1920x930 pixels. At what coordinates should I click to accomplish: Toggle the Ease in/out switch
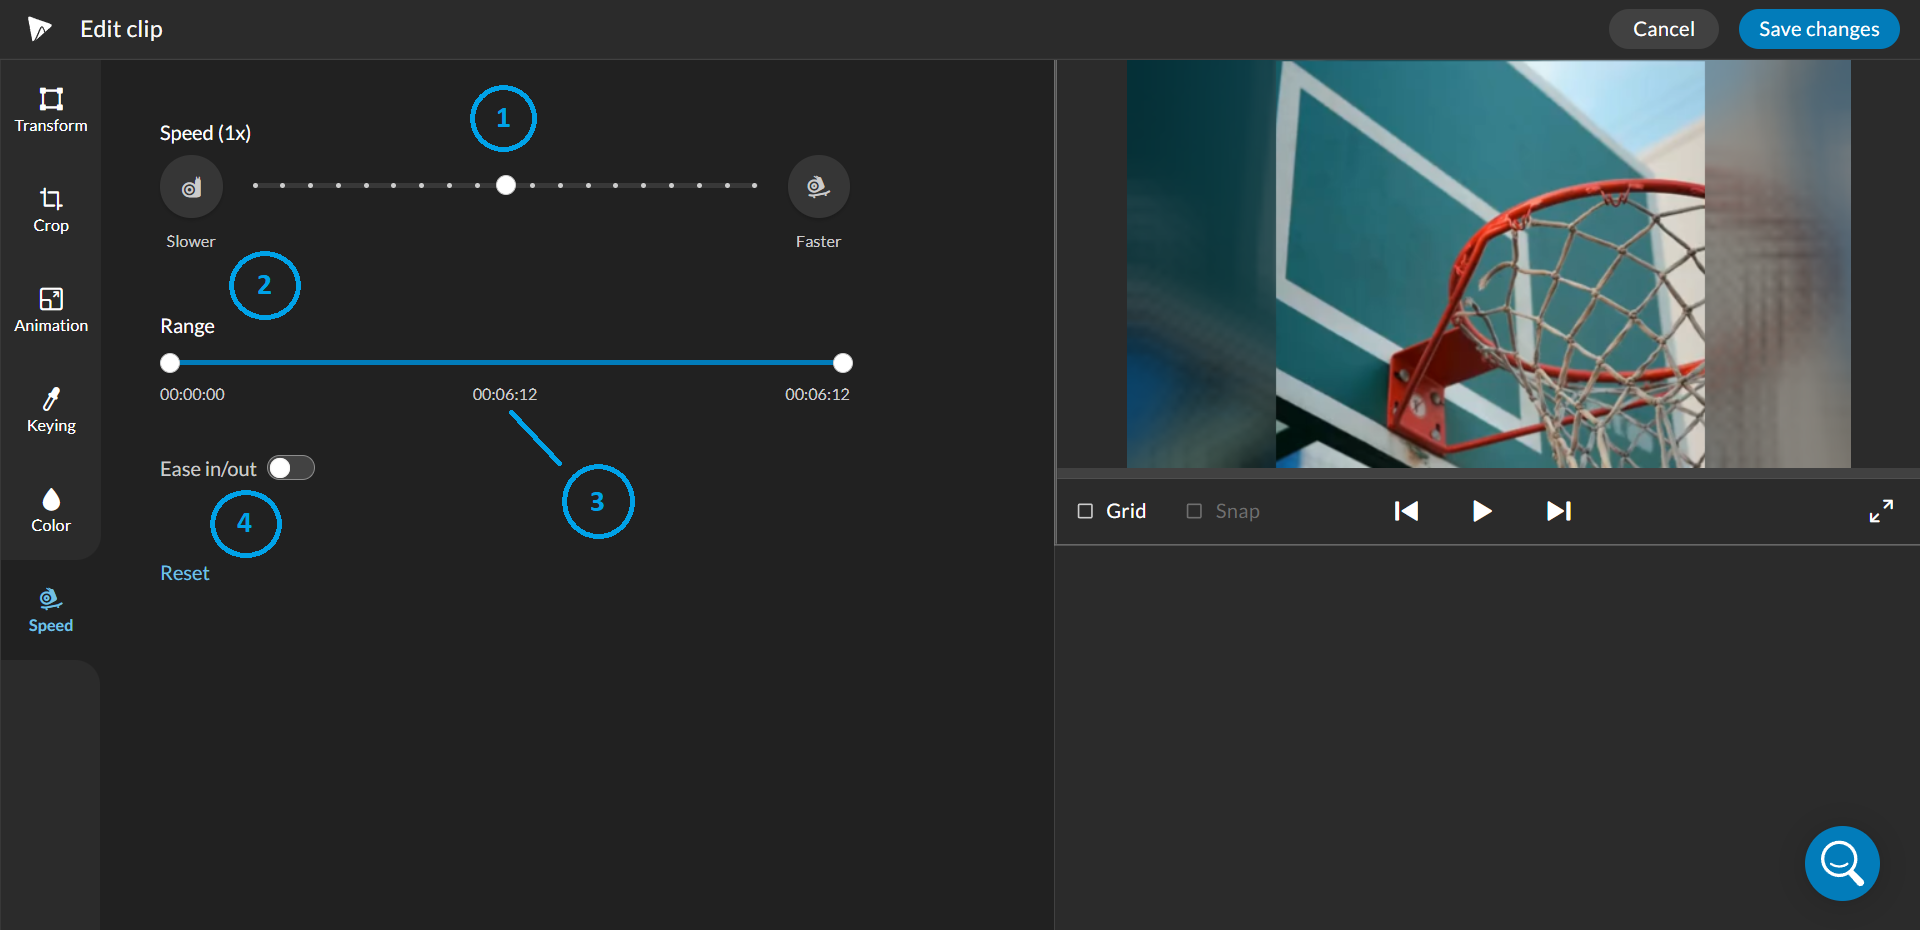[x=291, y=468]
